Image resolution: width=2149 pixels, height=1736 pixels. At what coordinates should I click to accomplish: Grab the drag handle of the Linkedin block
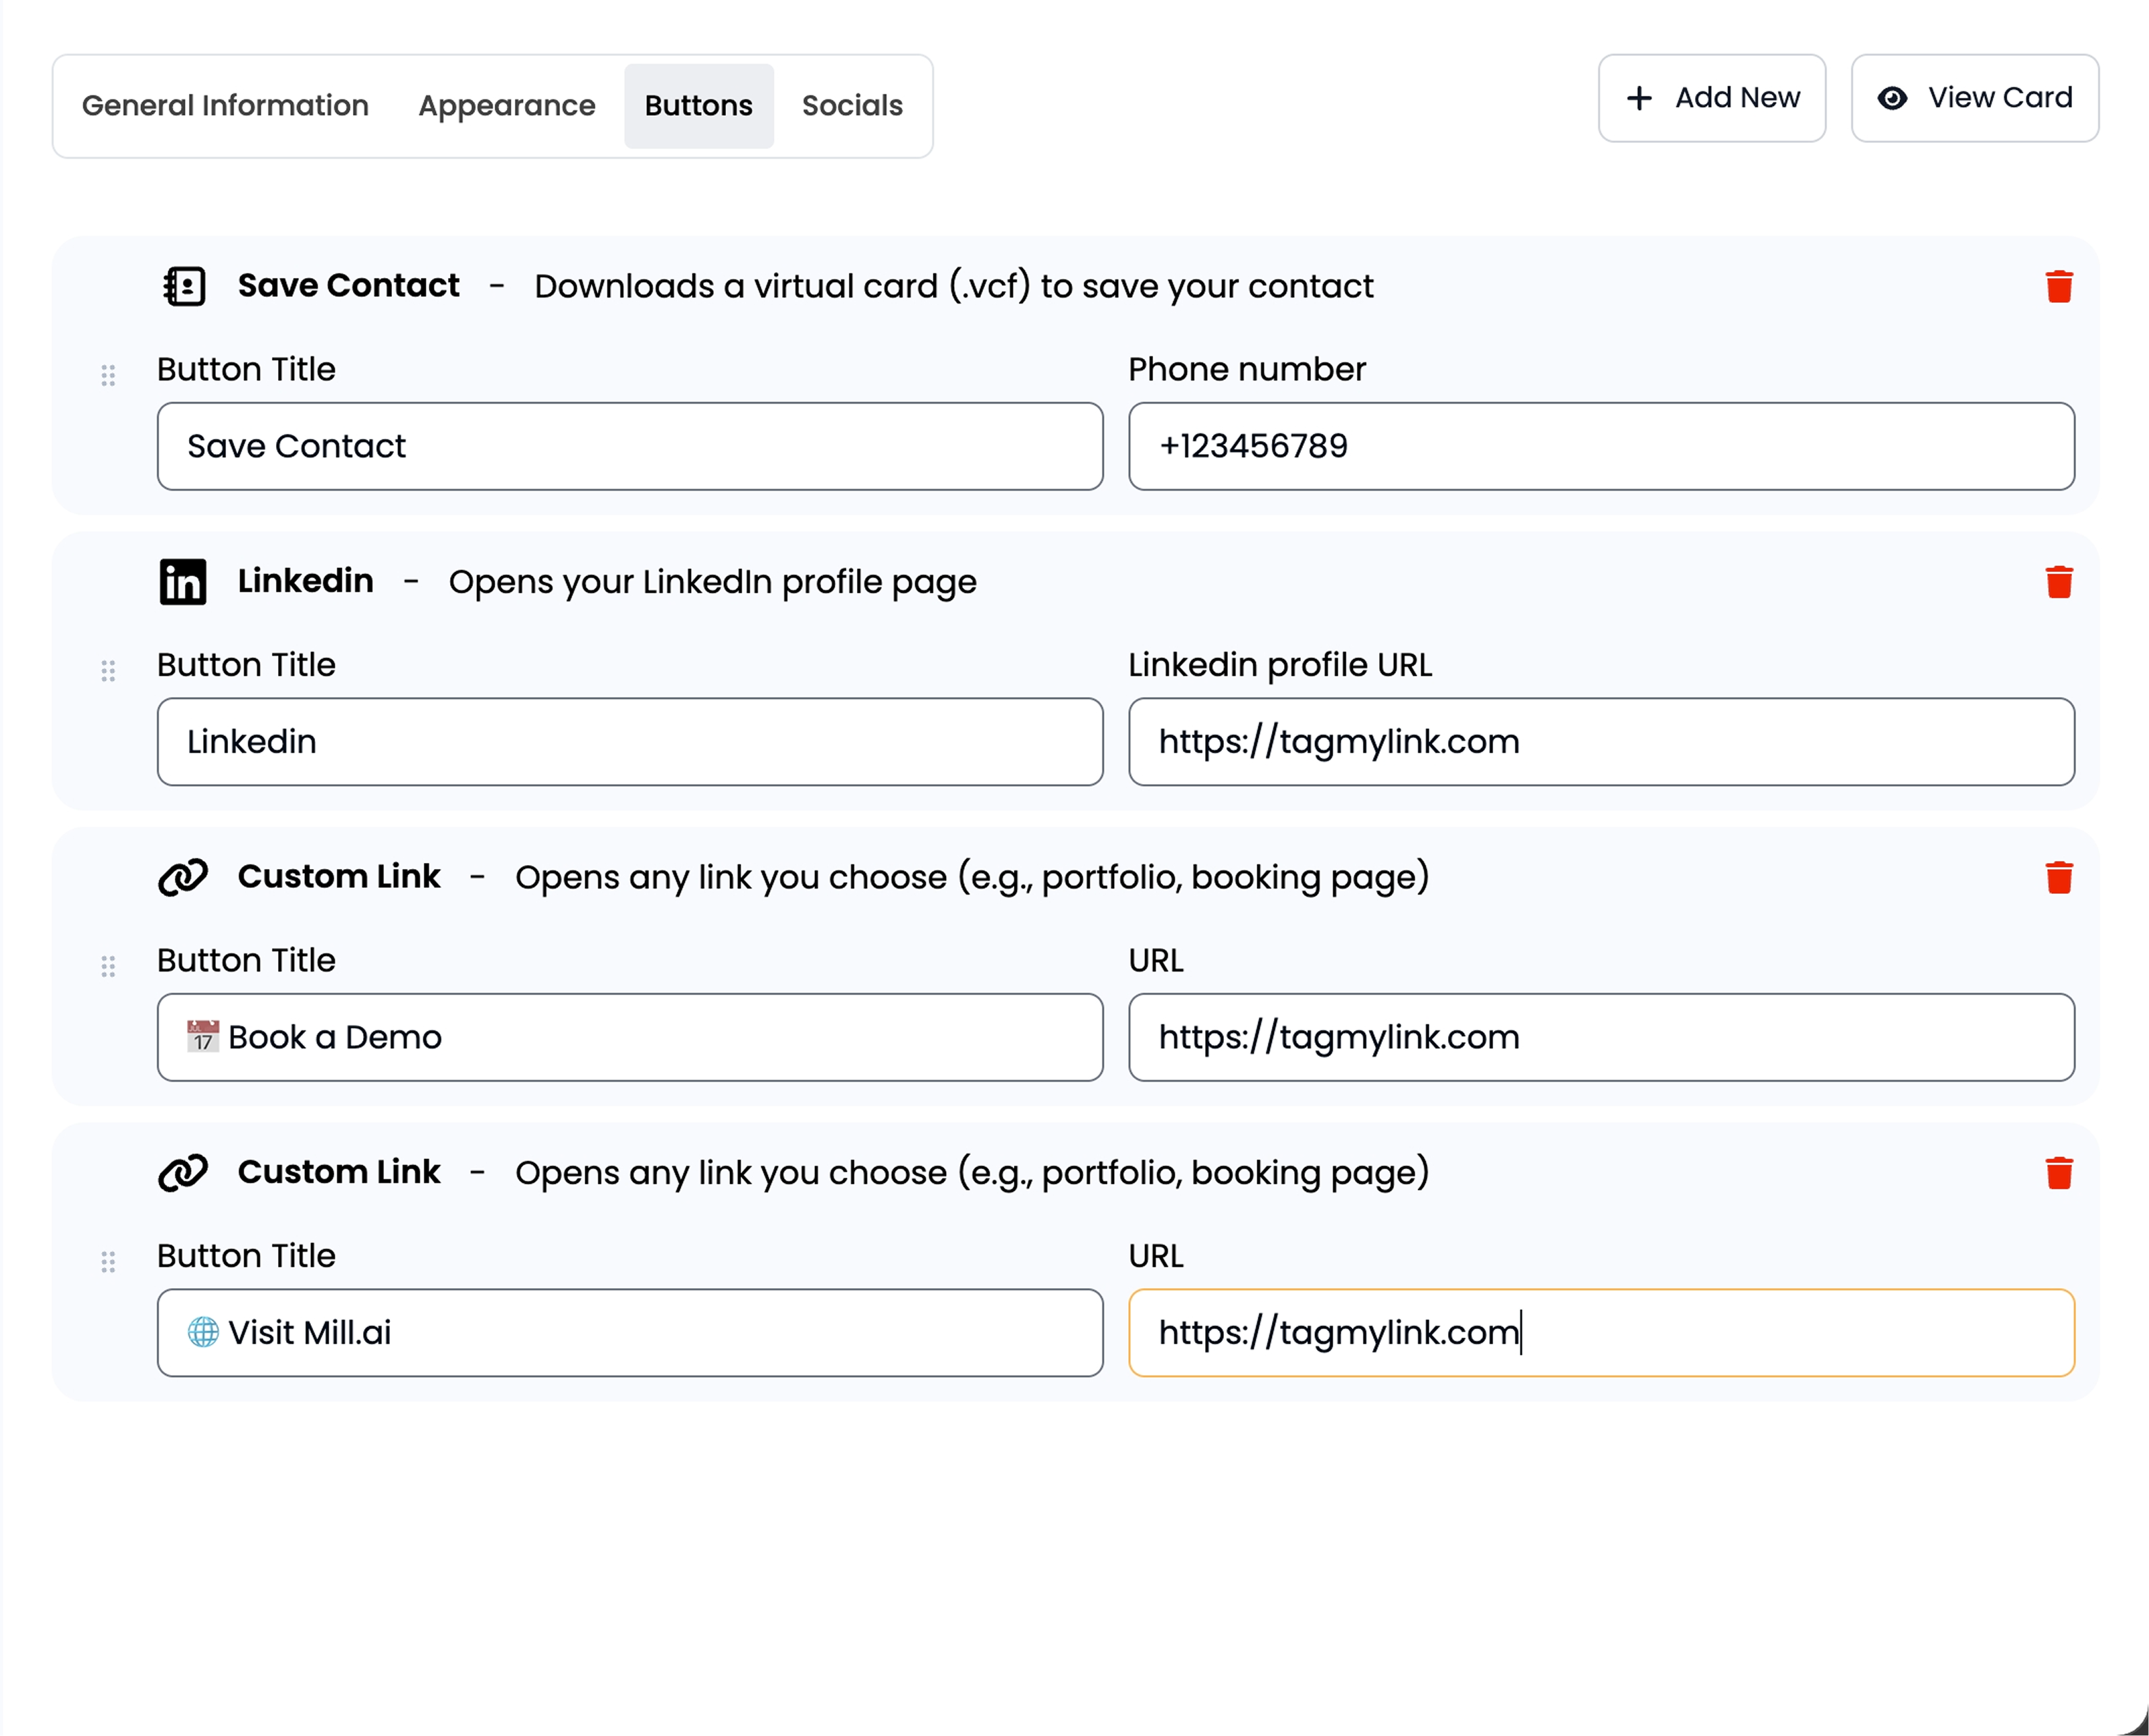coord(109,670)
